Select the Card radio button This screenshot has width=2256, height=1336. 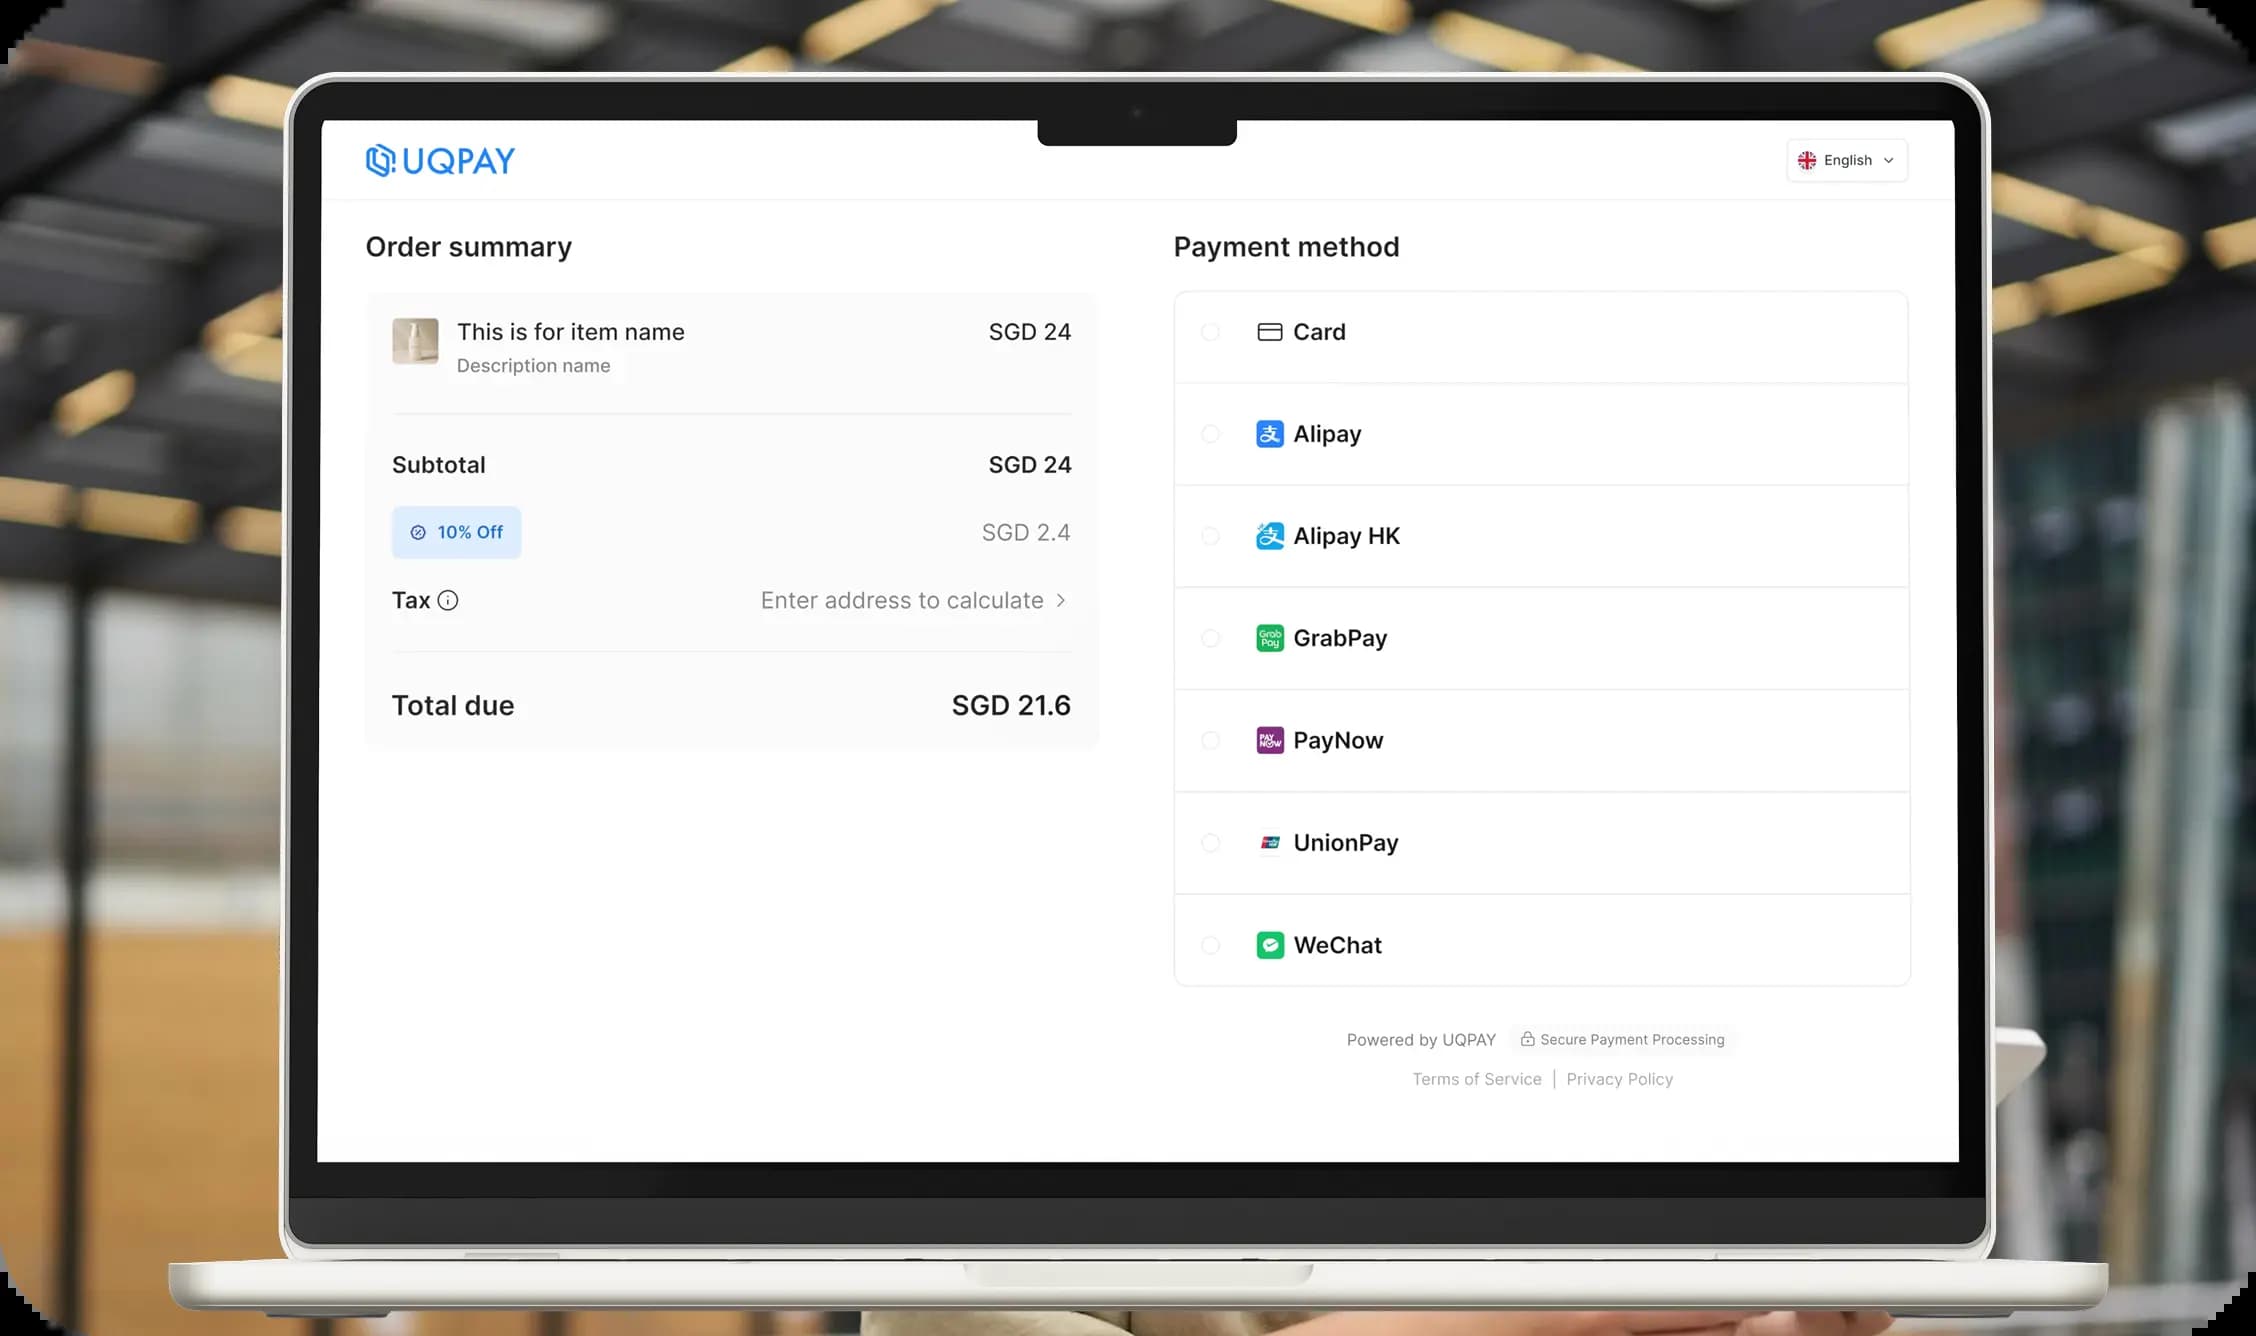1210,332
